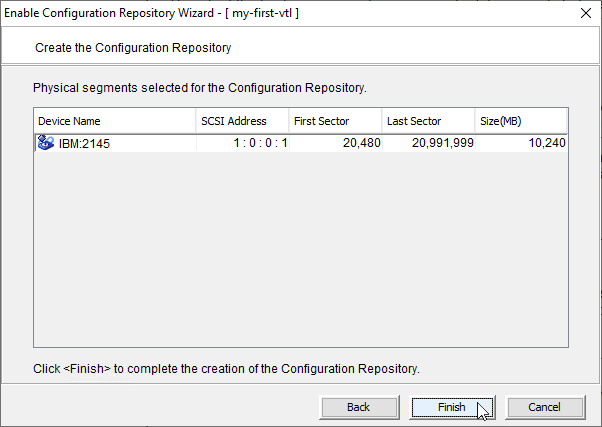Sort by SCSI Address column header
The height and width of the screenshot is (427, 602).
pos(242,121)
